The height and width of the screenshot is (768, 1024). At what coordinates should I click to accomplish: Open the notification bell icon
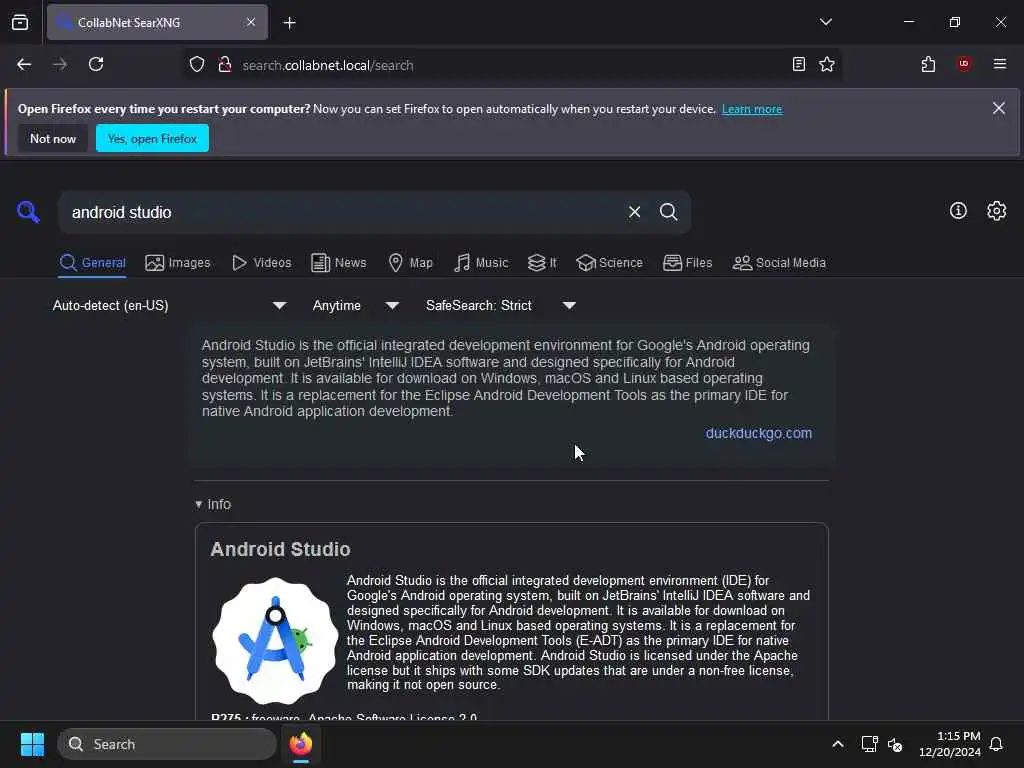(x=996, y=744)
